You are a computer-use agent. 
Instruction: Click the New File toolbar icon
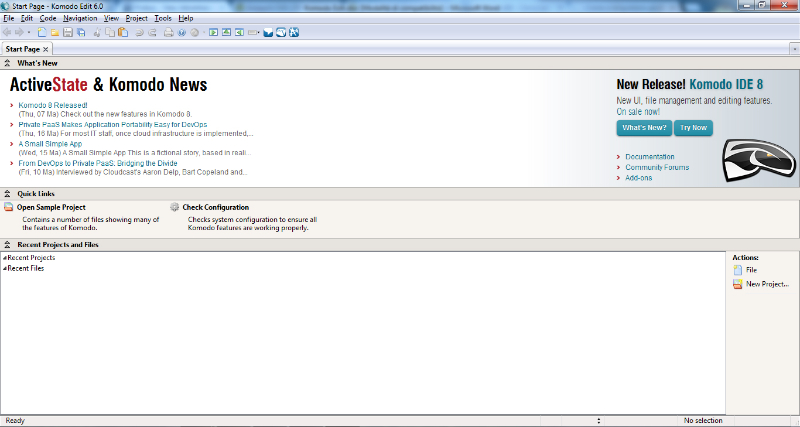click(43, 32)
